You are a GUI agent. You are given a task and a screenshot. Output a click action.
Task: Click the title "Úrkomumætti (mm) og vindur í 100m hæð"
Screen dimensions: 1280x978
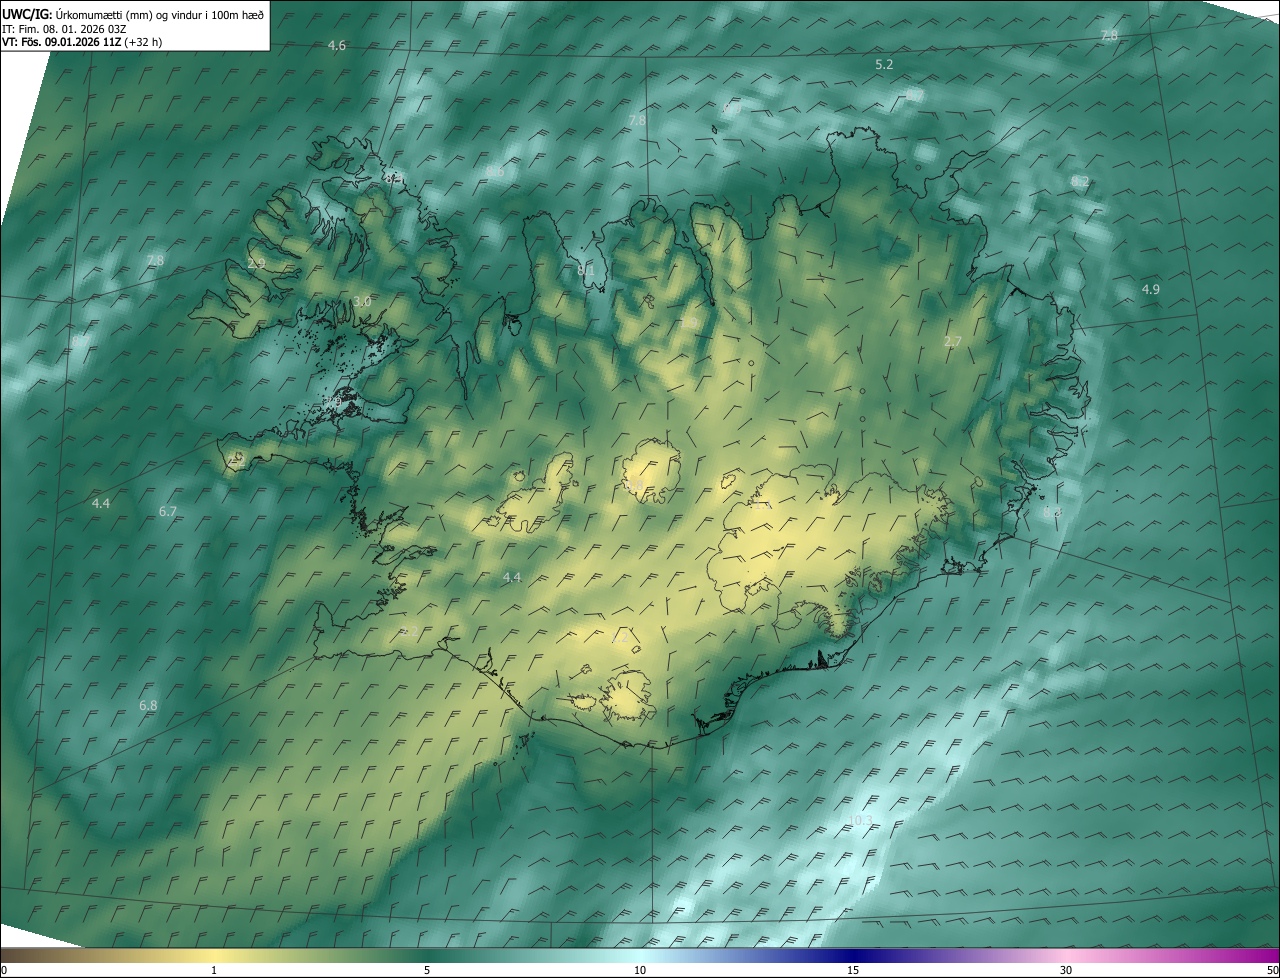(x=161, y=14)
